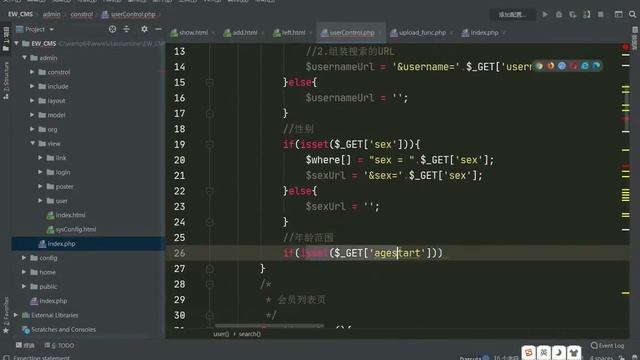The height and width of the screenshot is (360, 640).
Task: Toggle fold marker at line 27
Action: click(x=209, y=269)
